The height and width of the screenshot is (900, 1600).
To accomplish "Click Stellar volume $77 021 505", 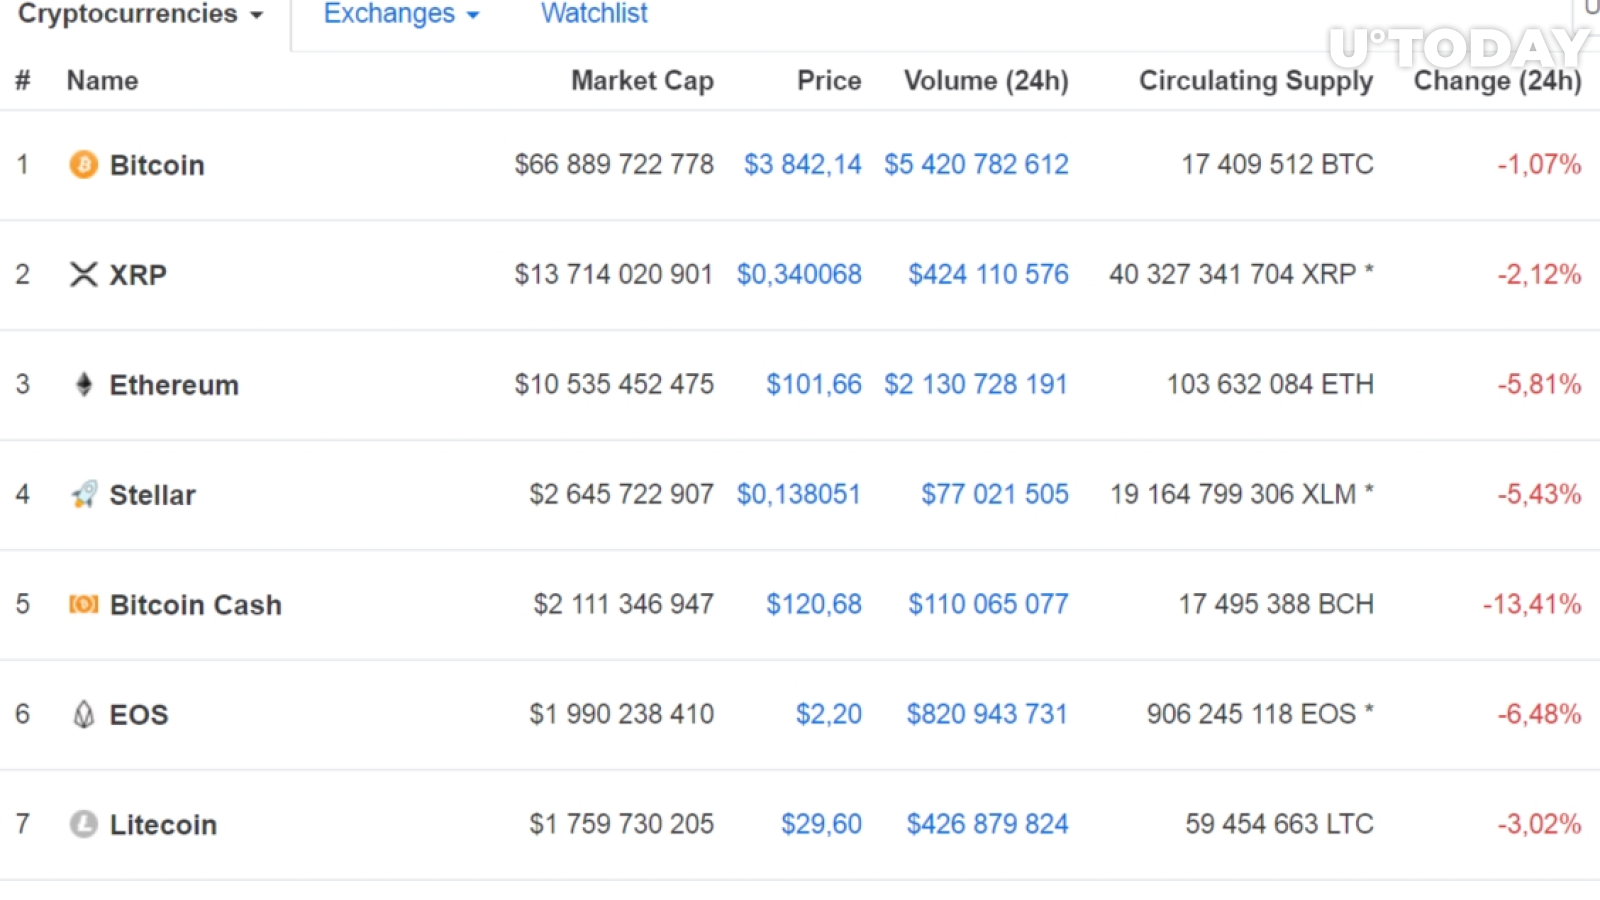I will pyautogui.click(x=995, y=494).
